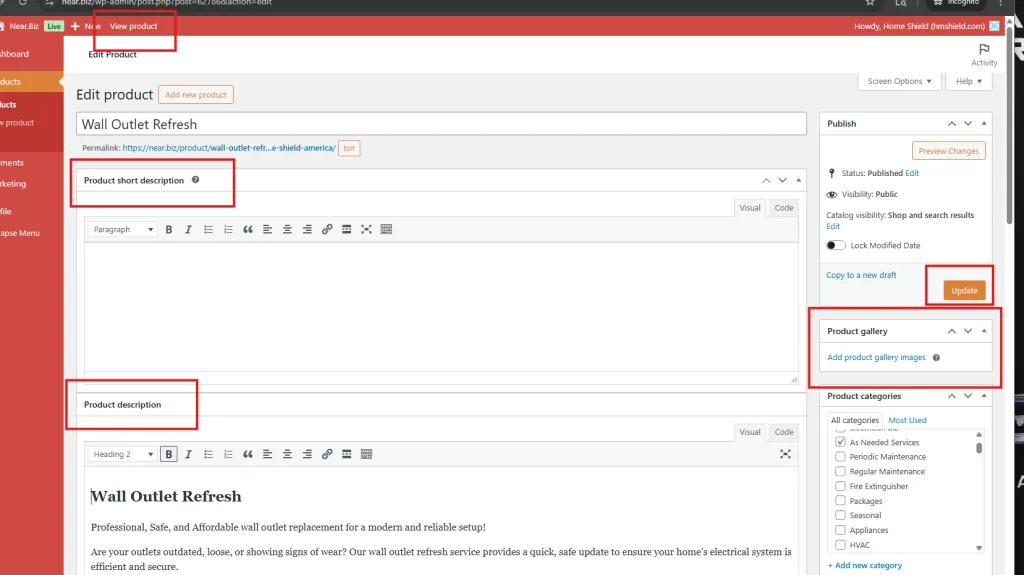Check the Periodic Maintenance category
Viewport: 1024px width, 575px height.
click(840, 457)
